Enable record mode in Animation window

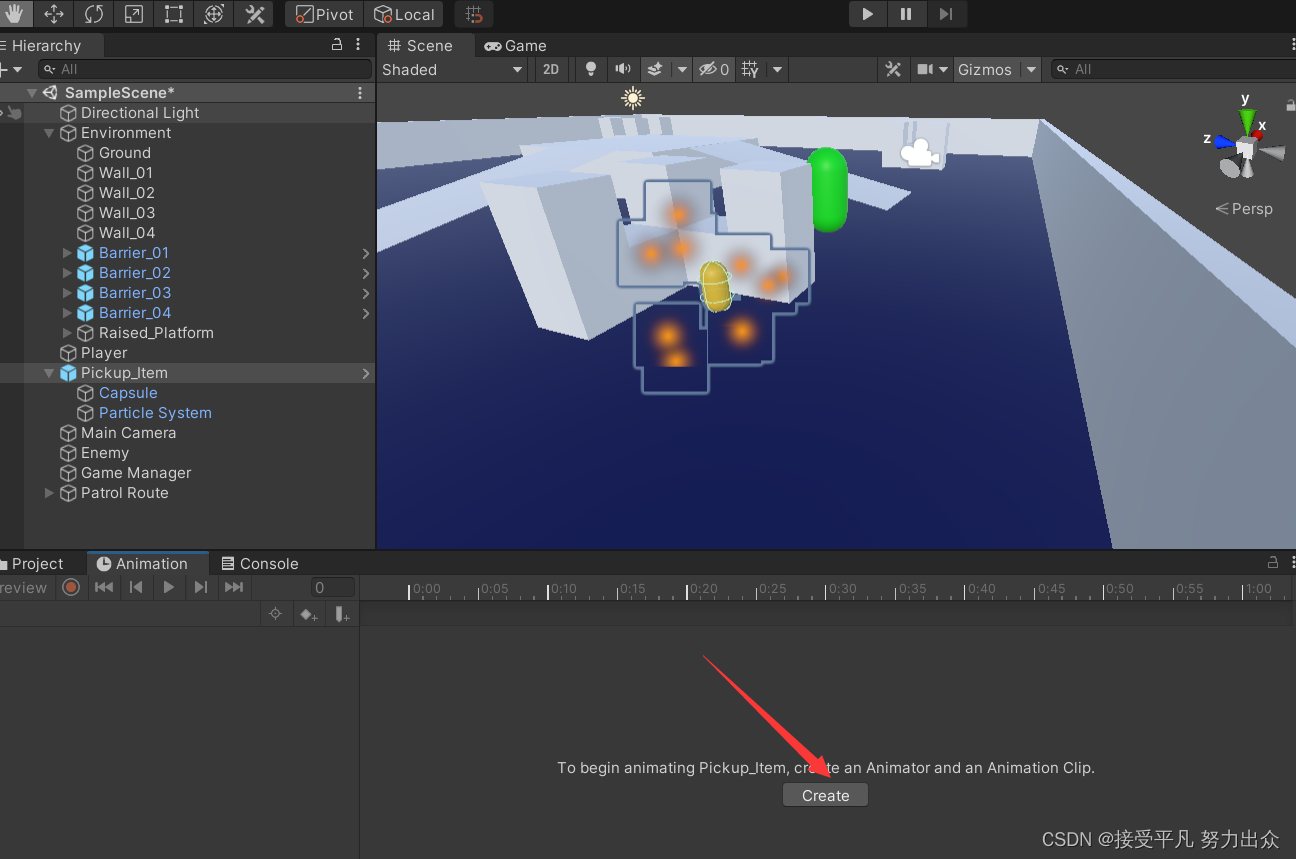pyautogui.click(x=68, y=588)
